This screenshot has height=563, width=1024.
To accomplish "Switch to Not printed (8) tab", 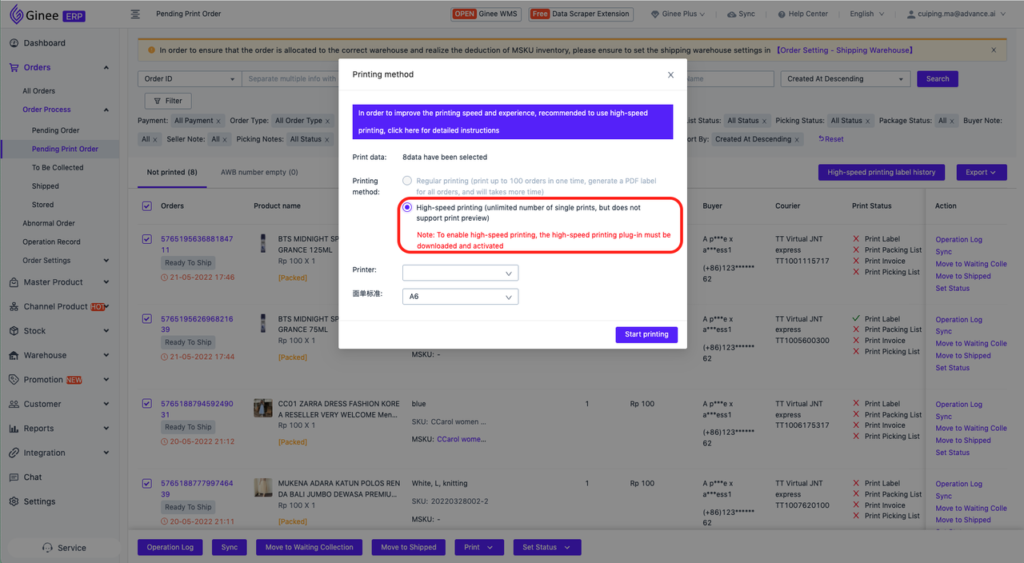I will tap(172, 172).
